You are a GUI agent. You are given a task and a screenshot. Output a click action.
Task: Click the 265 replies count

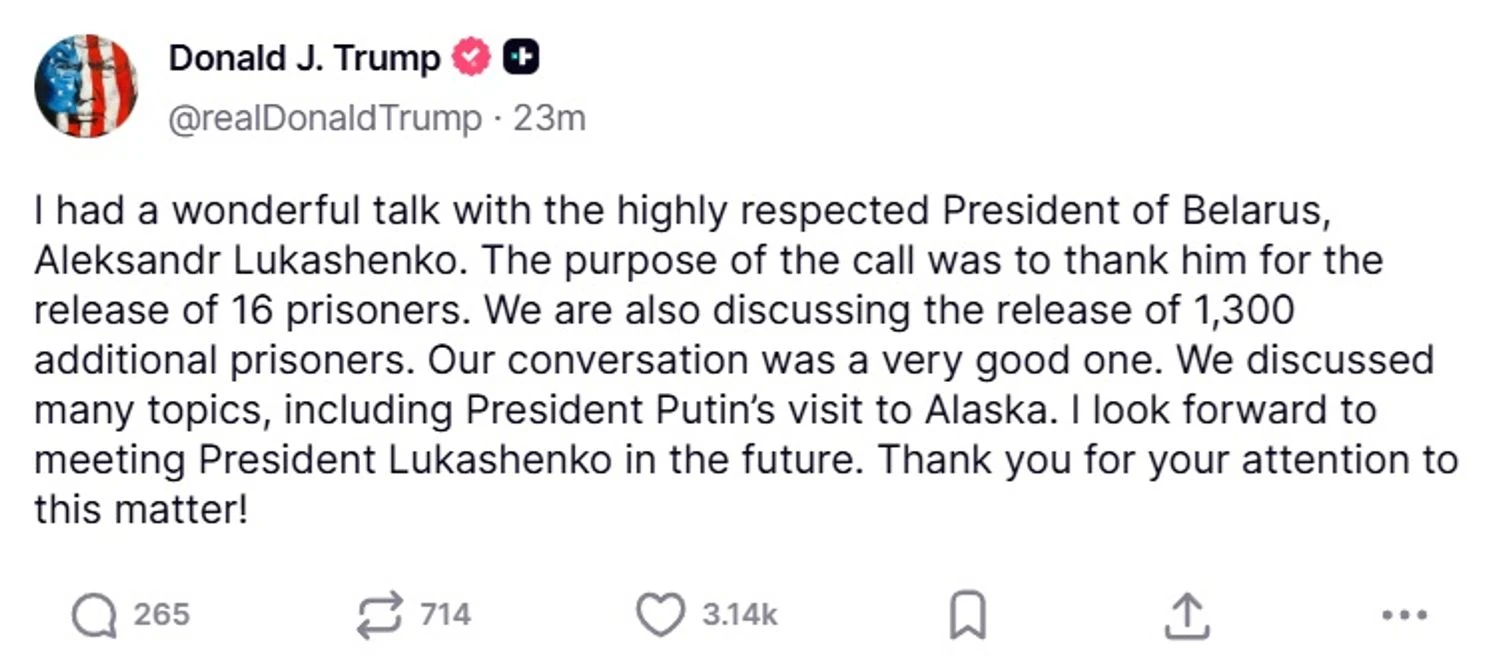pos(161,614)
